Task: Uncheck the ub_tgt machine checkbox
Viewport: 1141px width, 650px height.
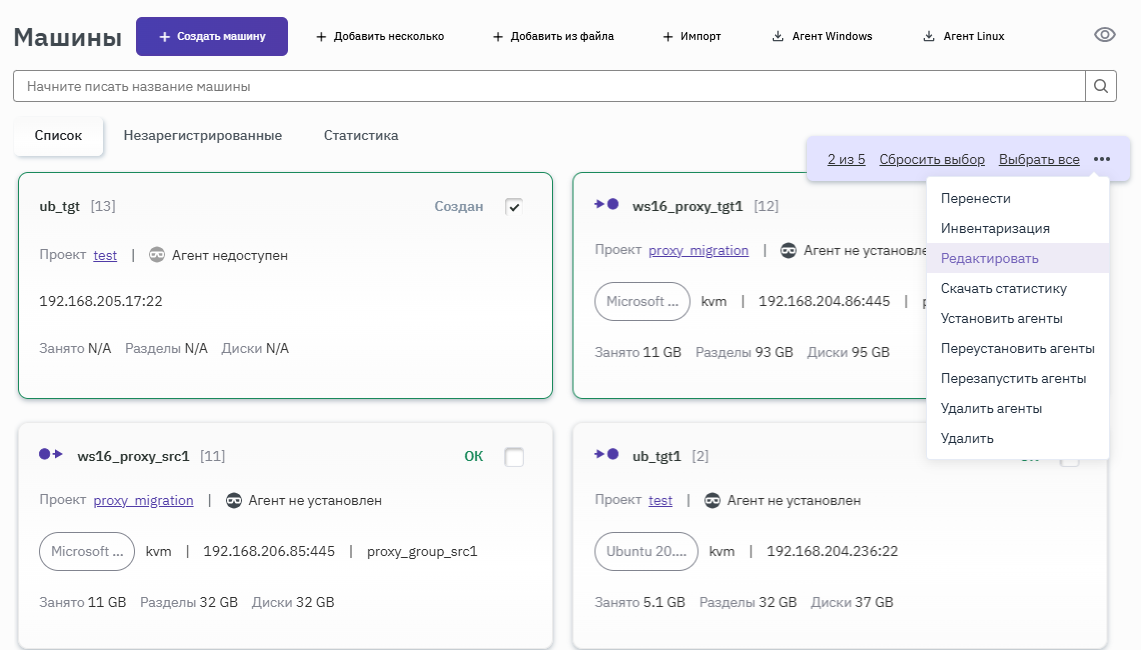Action: click(514, 207)
